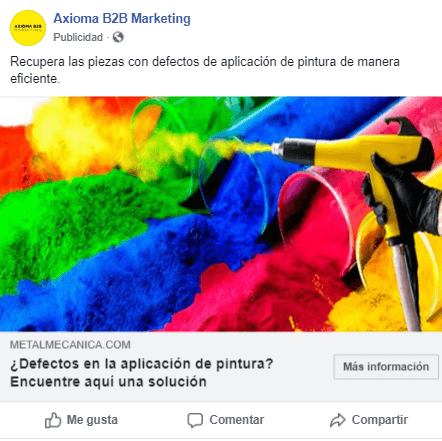
Task: Click the share arrow Compartir icon
Action: pos(338,420)
